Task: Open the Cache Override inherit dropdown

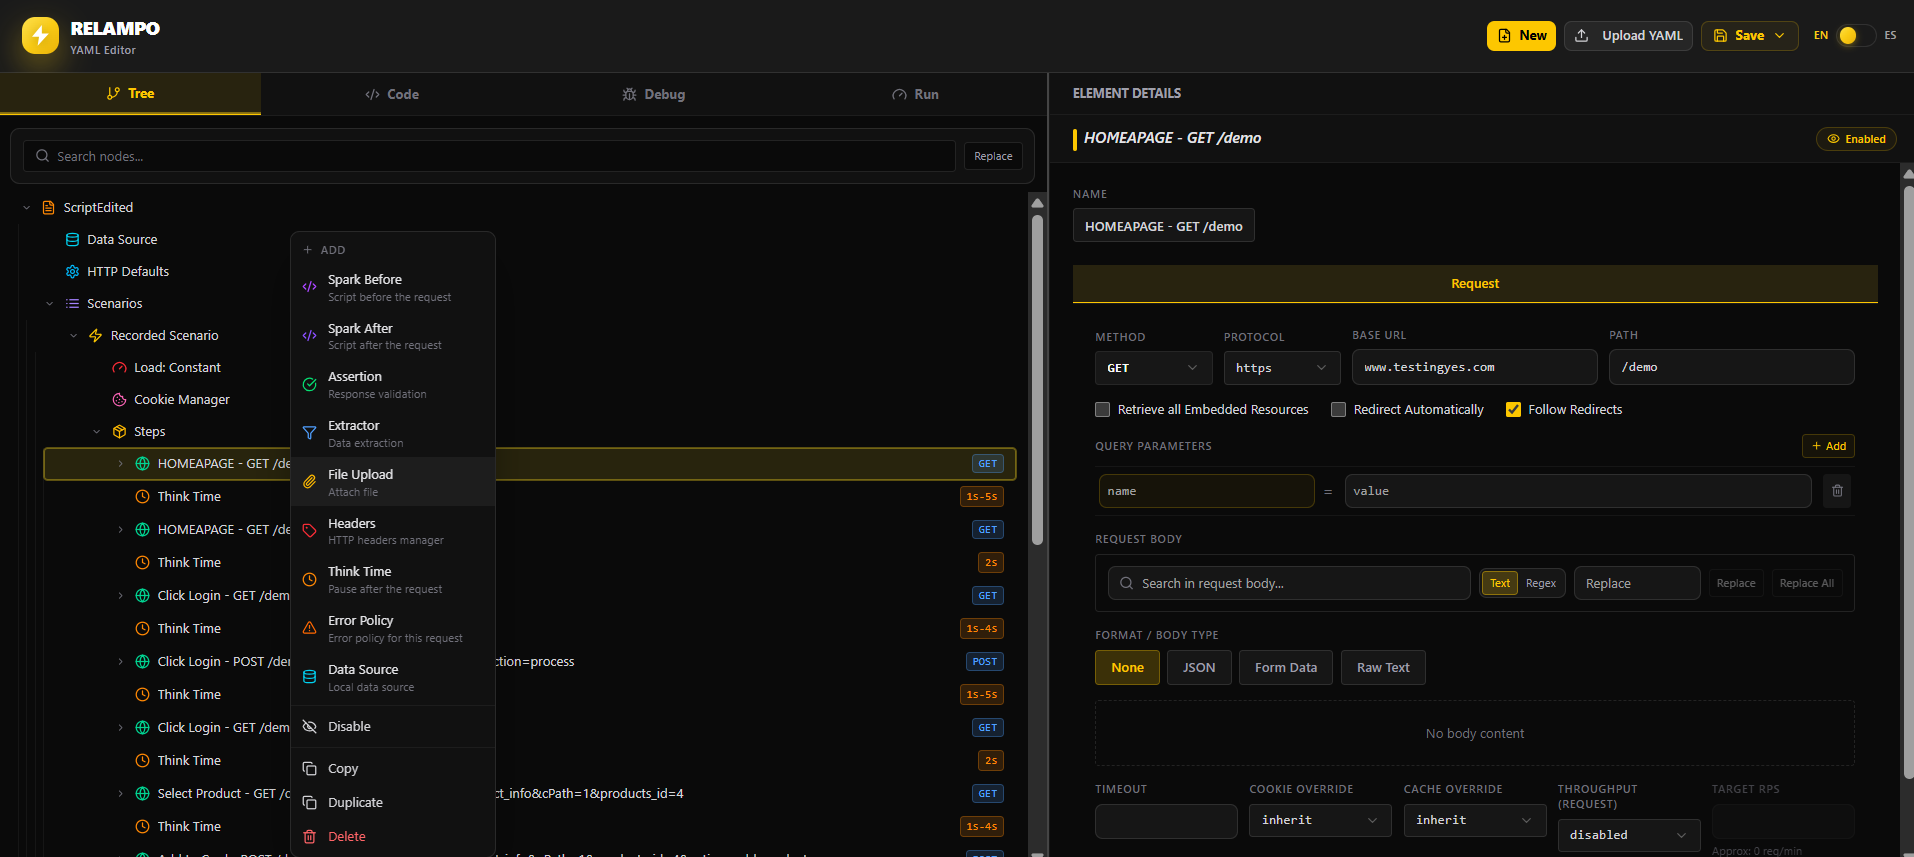Action: coord(1474,820)
